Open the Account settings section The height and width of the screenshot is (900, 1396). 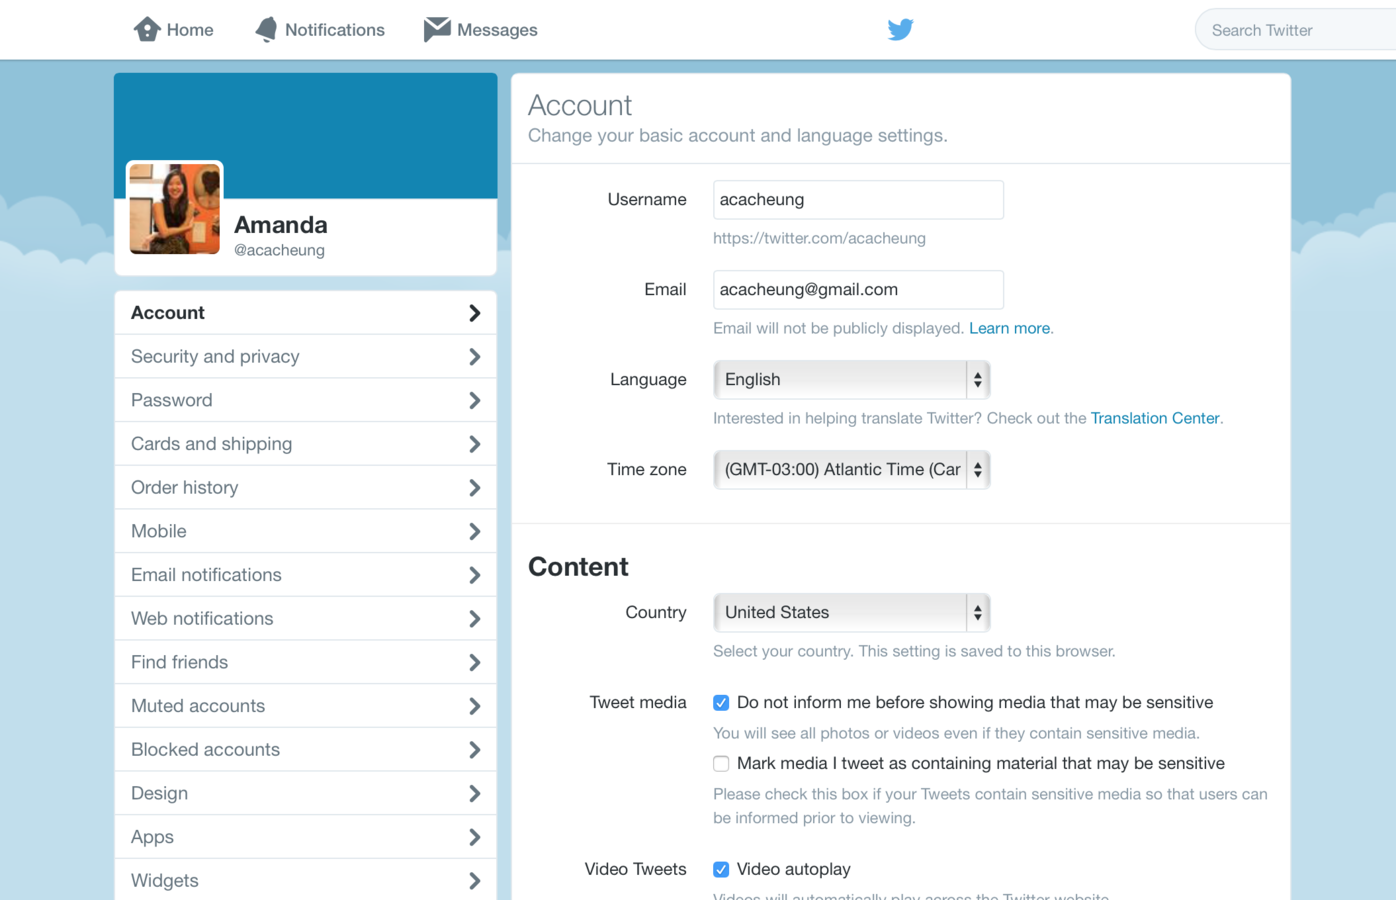coord(306,313)
